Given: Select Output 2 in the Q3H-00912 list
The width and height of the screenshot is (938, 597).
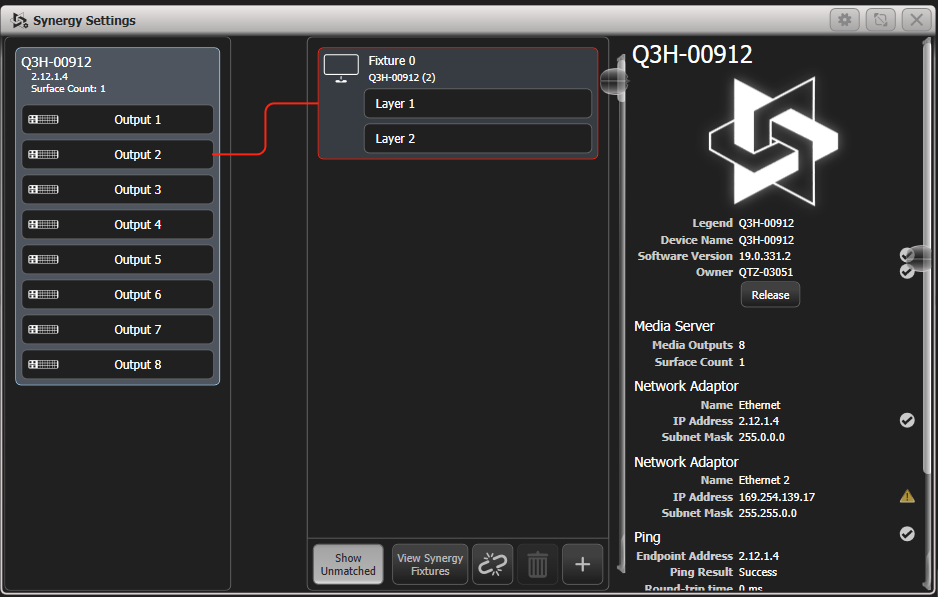Looking at the screenshot, I should click(117, 154).
